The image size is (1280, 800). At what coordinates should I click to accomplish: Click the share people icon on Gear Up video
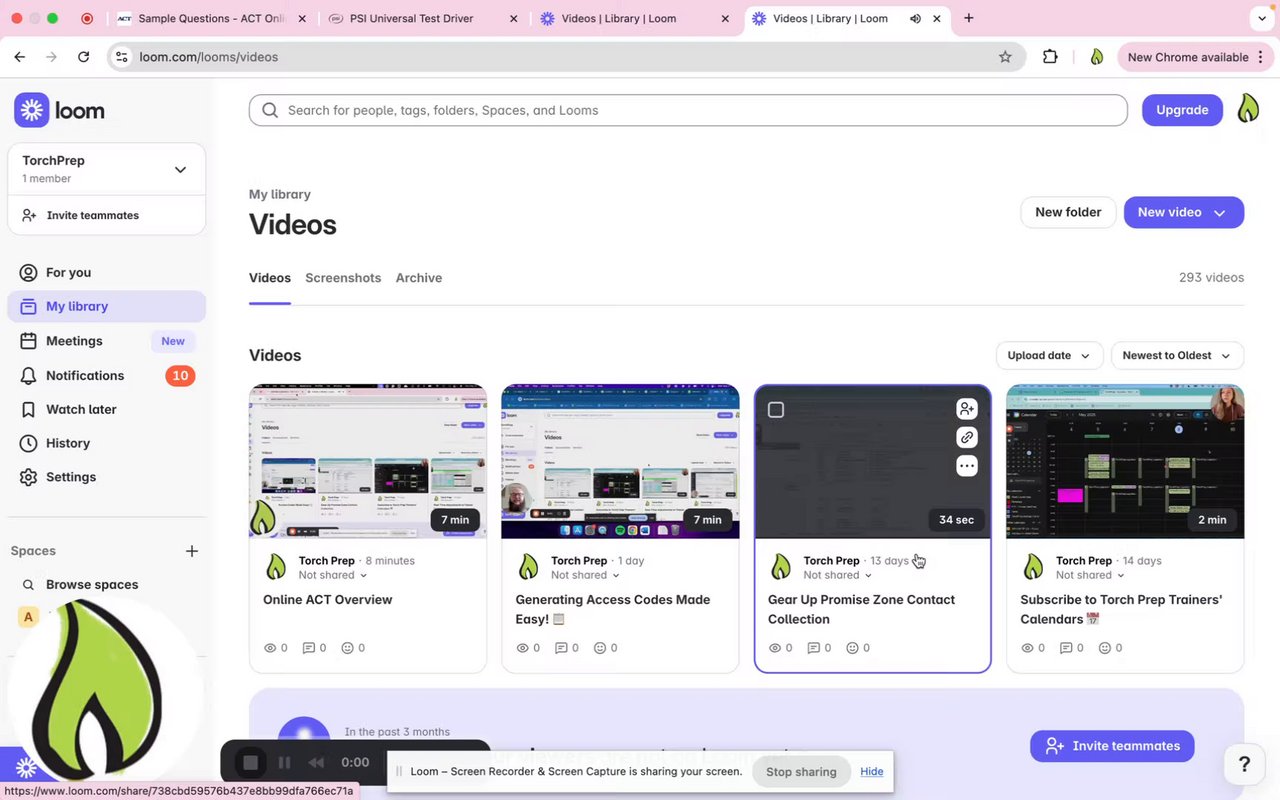(x=966, y=408)
